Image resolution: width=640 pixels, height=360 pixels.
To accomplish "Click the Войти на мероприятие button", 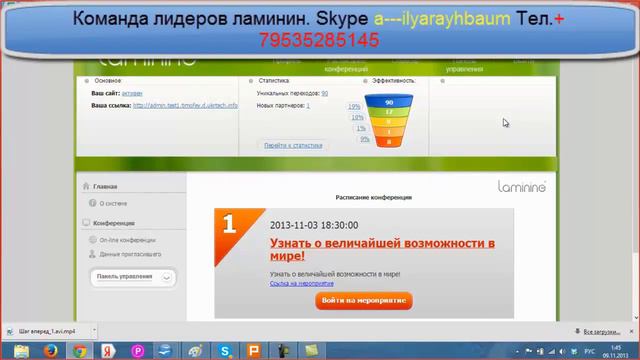I will coord(364,300).
